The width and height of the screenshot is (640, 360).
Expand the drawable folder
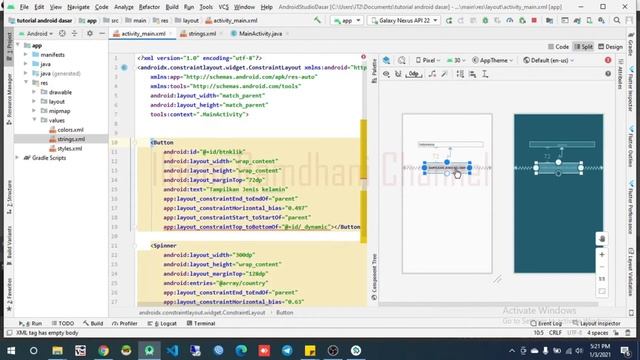click(34, 92)
